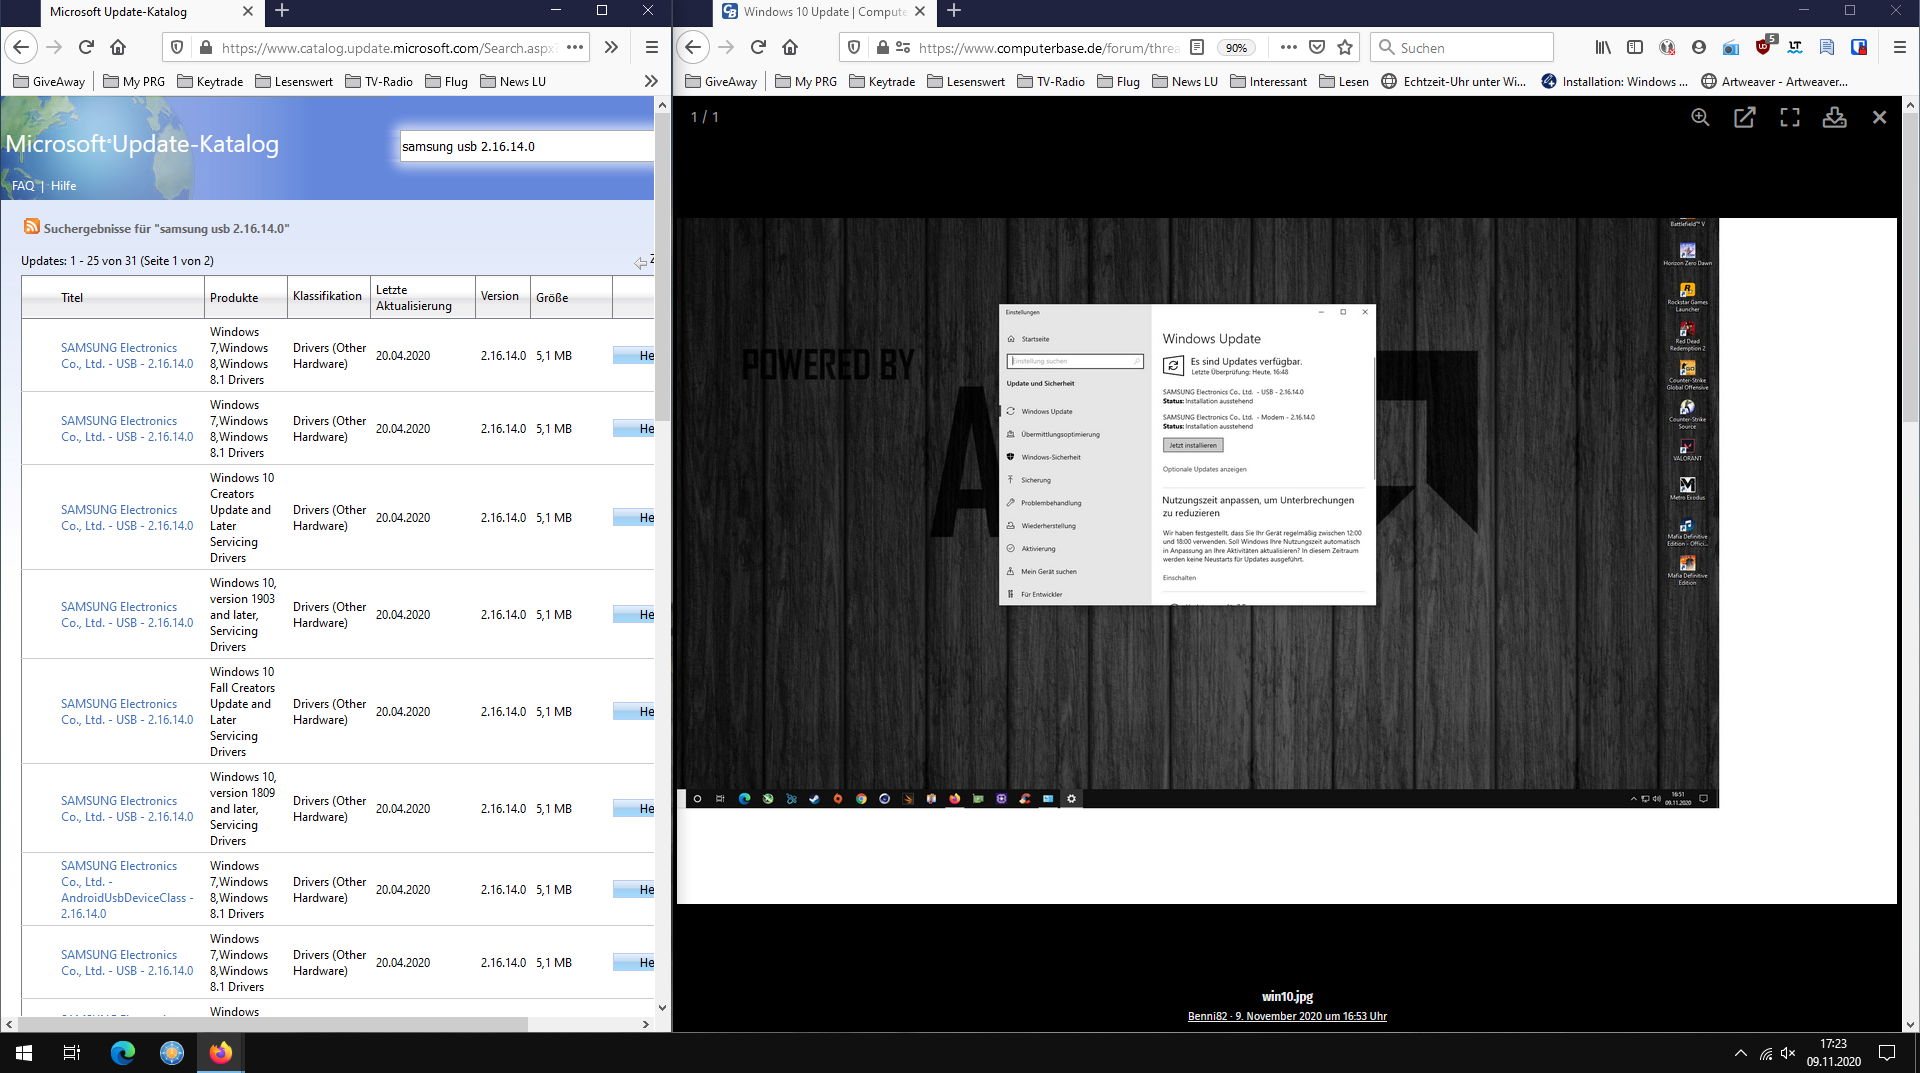The width and height of the screenshot is (1920, 1073).
Task: Download the win10.jpg image
Action: 1835,117
